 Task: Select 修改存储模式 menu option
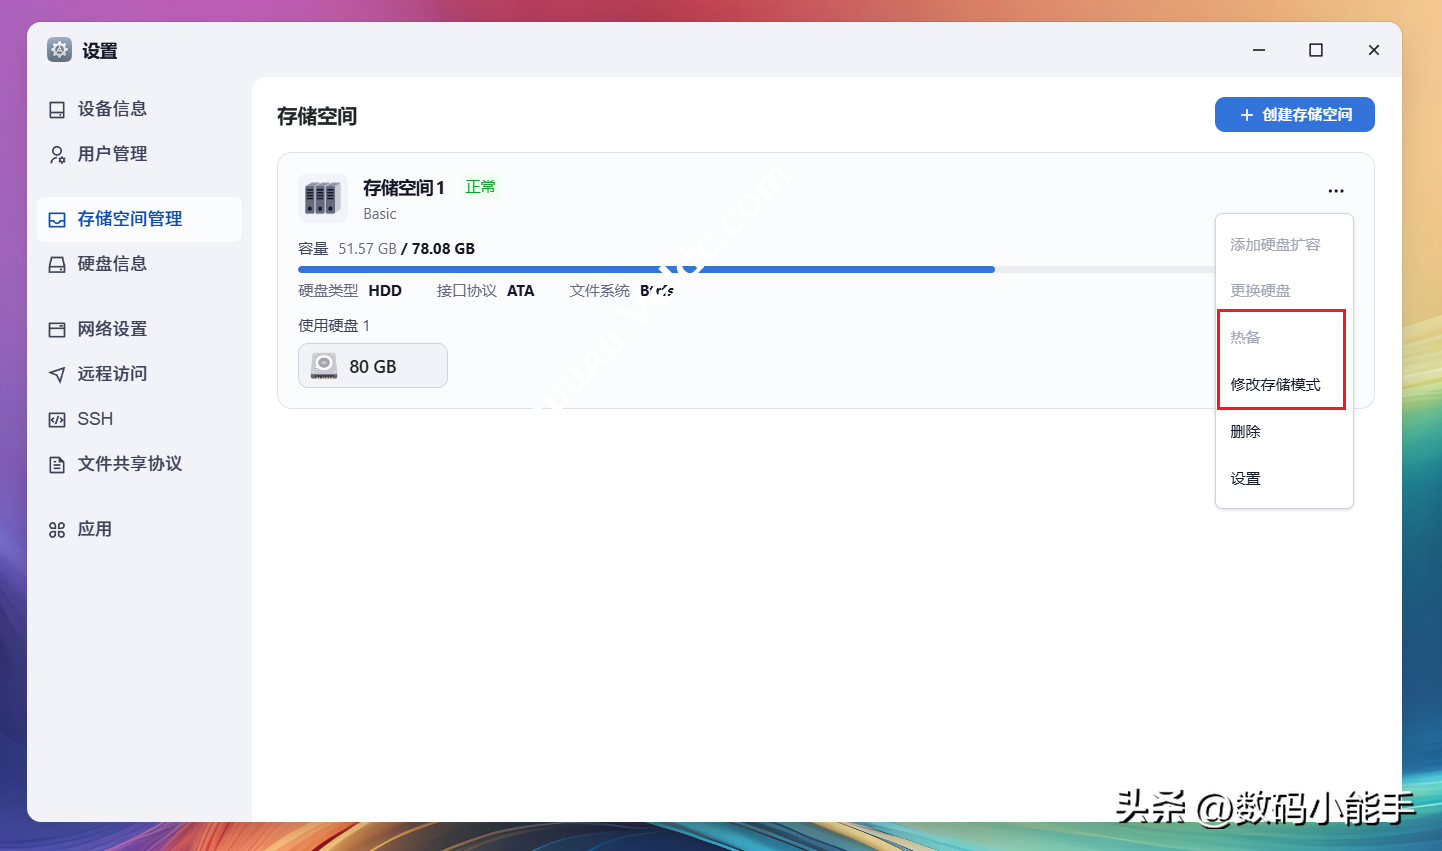click(1284, 385)
